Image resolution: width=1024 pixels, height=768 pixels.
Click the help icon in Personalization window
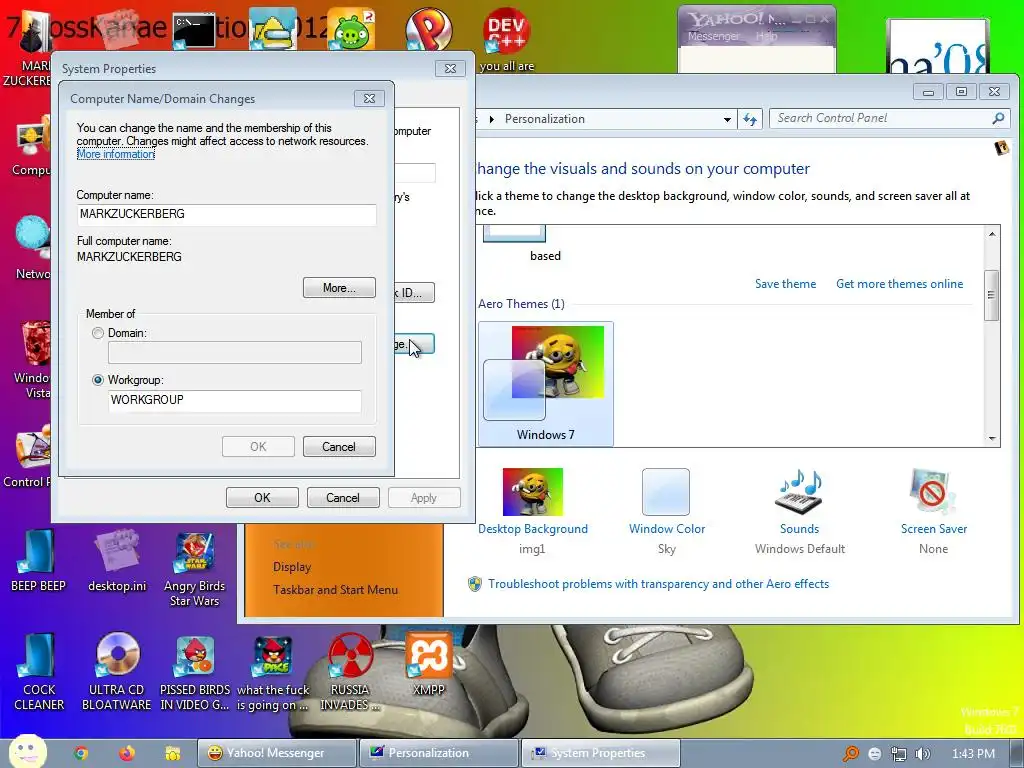(1001, 148)
